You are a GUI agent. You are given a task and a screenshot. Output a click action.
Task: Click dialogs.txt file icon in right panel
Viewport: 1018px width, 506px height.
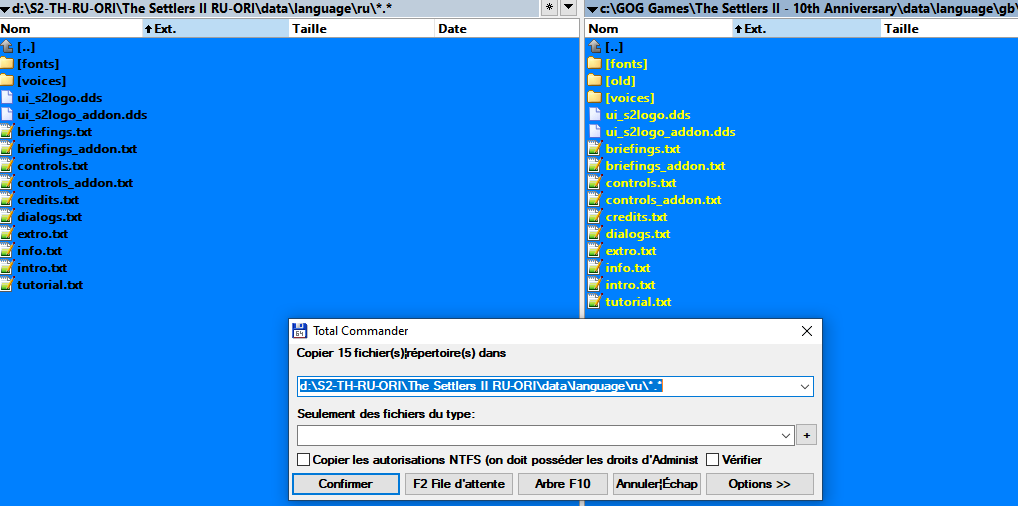click(595, 233)
